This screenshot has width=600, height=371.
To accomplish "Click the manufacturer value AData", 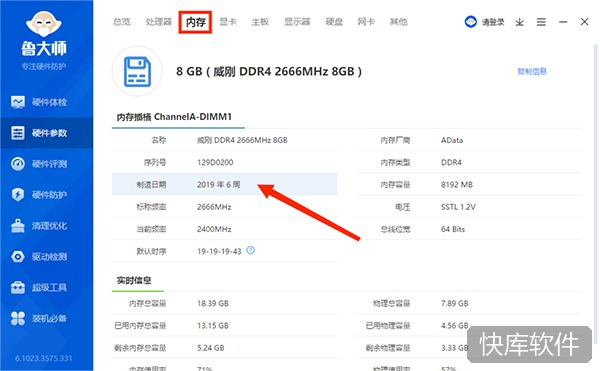I will pos(452,140).
